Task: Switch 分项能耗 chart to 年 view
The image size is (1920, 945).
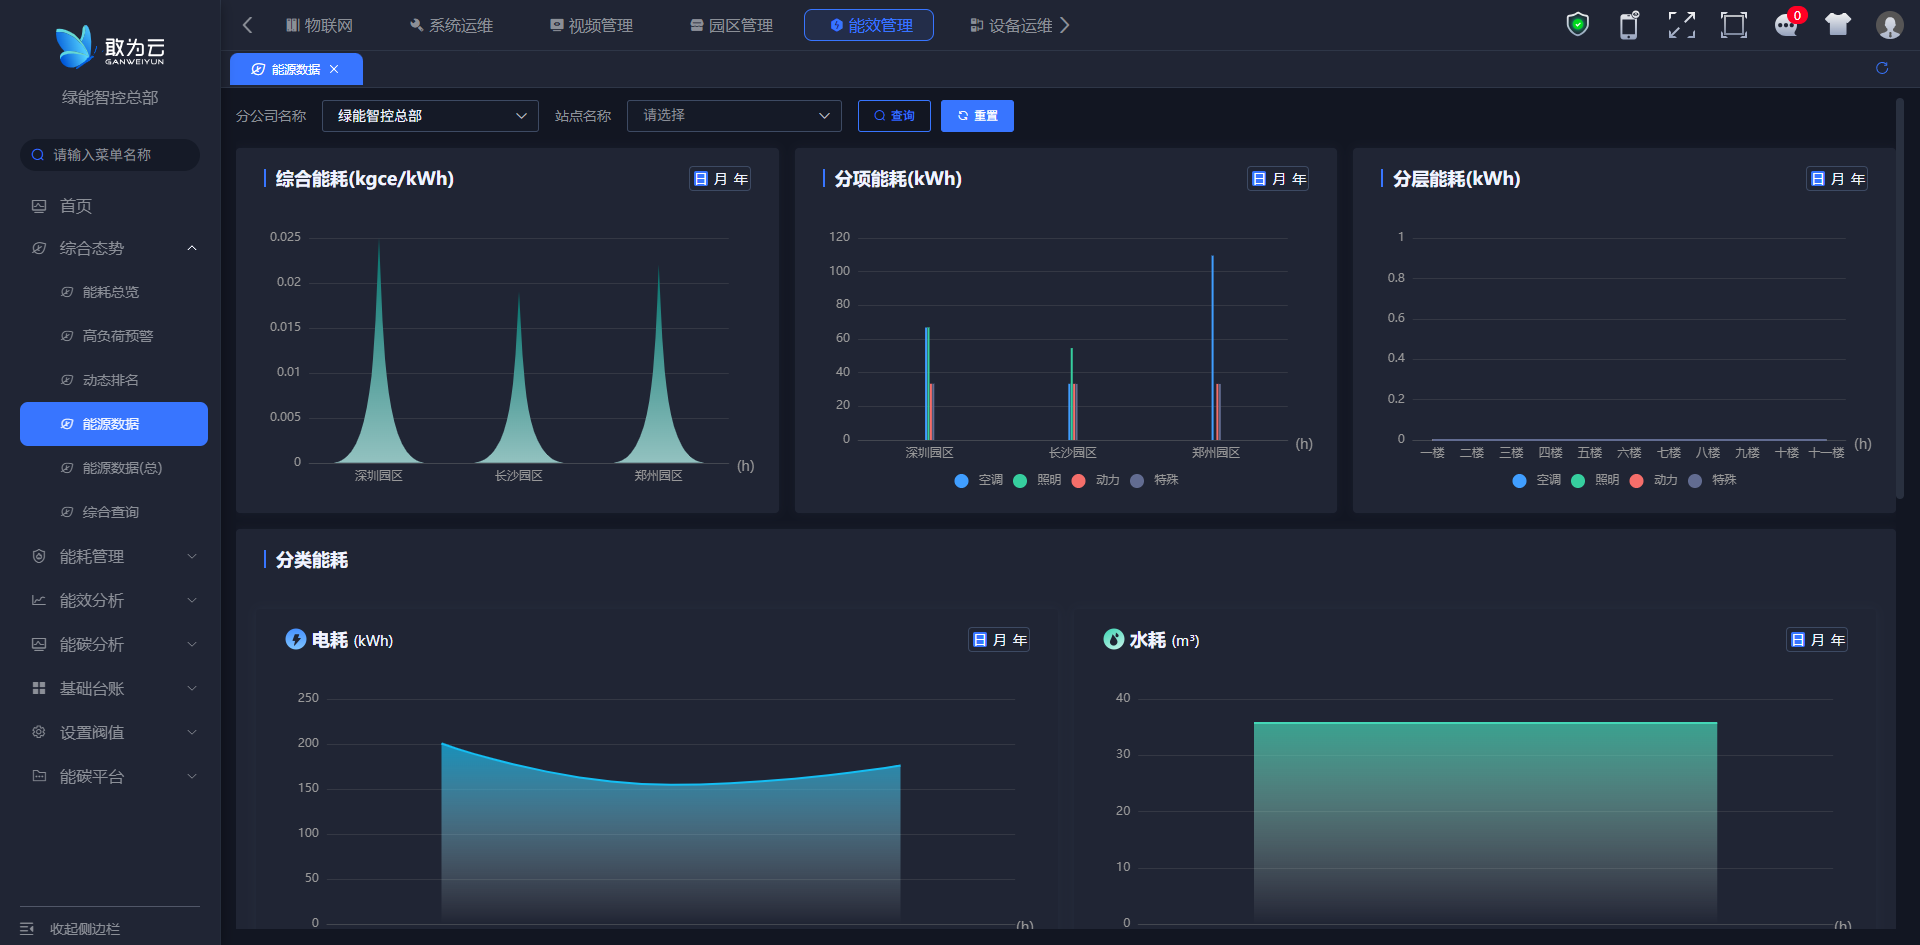Action: click(x=1299, y=179)
